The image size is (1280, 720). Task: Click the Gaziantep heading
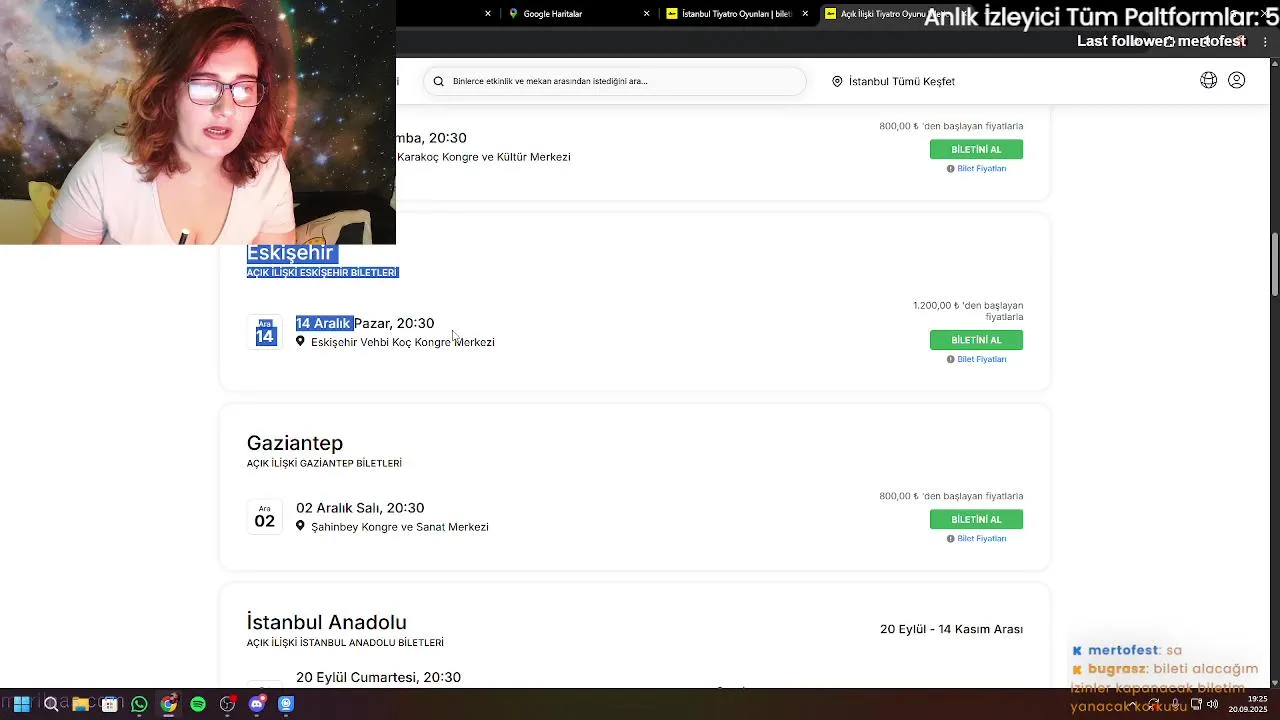[x=295, y=443]
